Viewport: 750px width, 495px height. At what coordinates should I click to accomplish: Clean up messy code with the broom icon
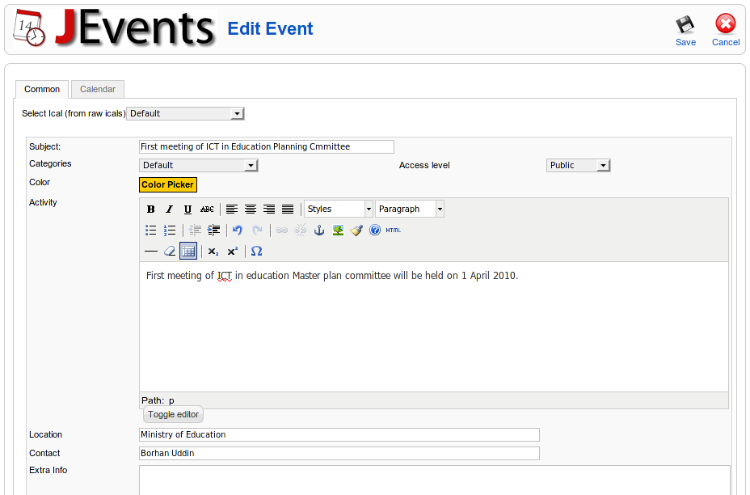coord(356,230)
